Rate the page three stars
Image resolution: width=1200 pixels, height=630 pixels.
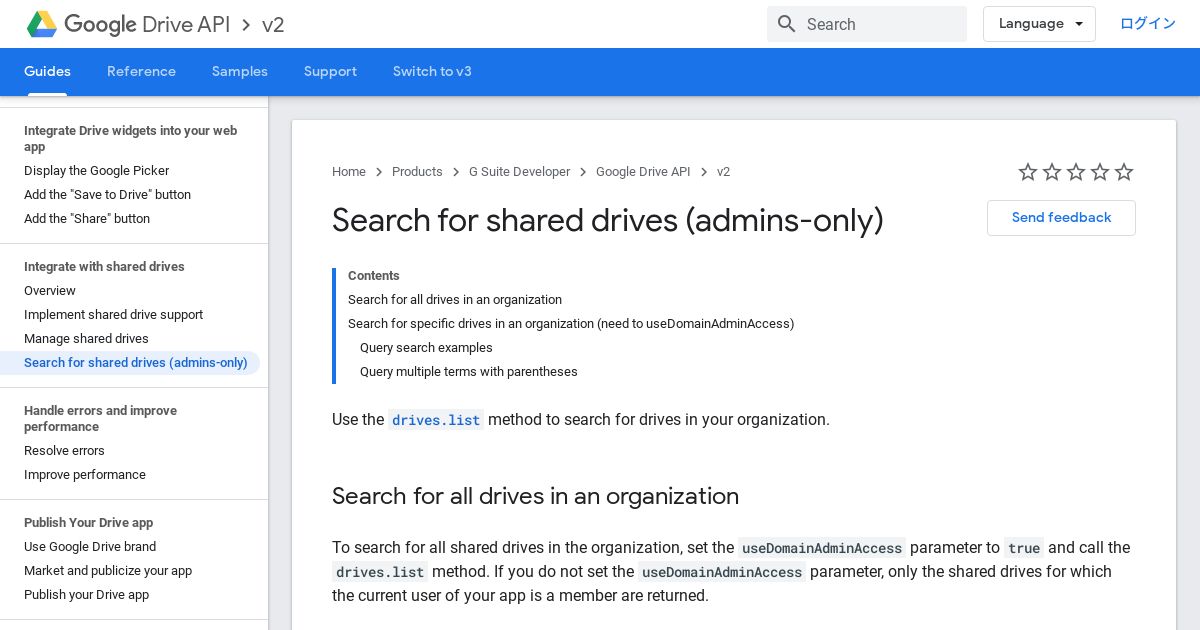pos(1076,172)
